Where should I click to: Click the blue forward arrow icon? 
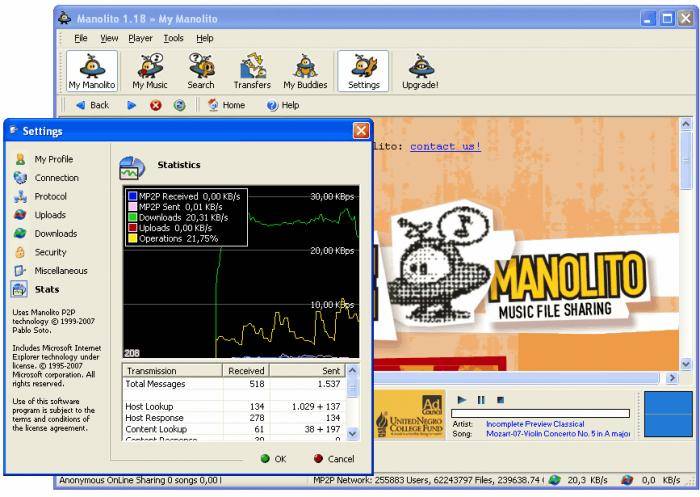click(x=131, y=105)
